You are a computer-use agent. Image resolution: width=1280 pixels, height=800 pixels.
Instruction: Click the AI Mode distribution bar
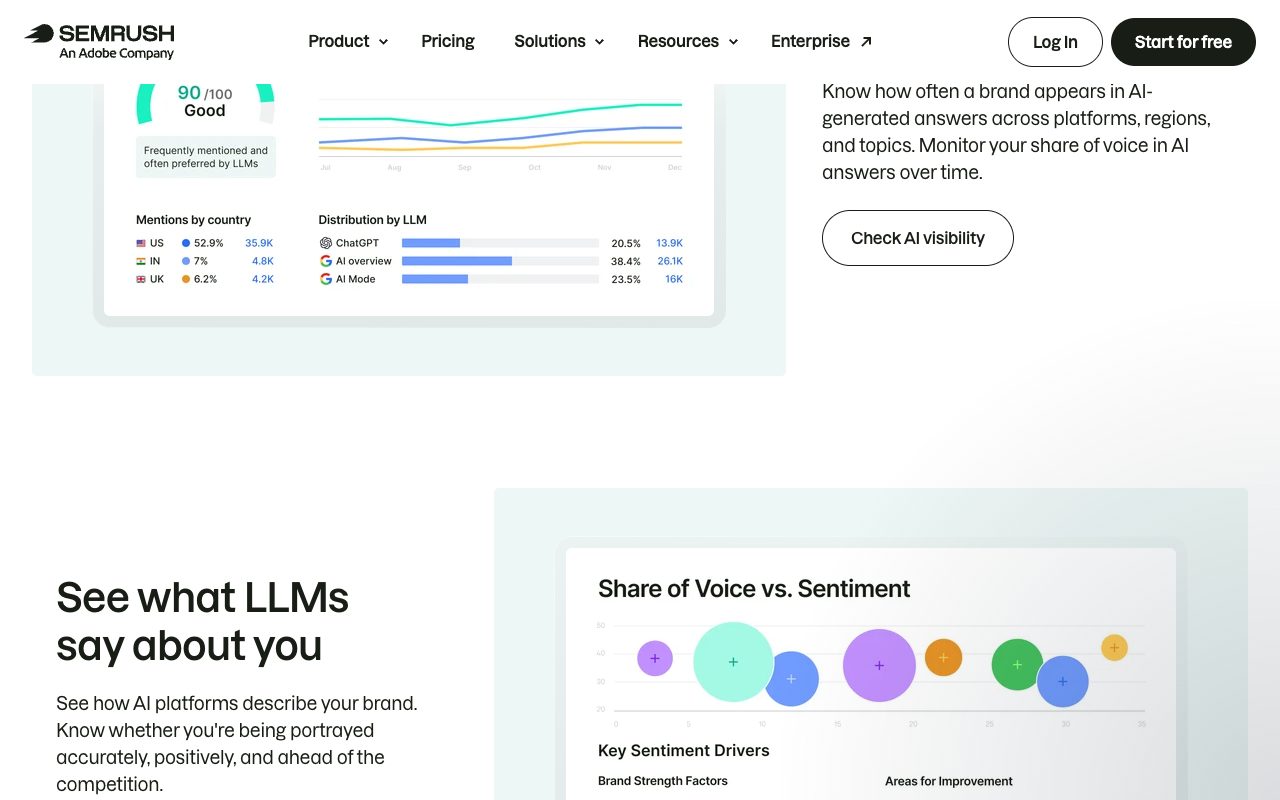pos(500,279)
